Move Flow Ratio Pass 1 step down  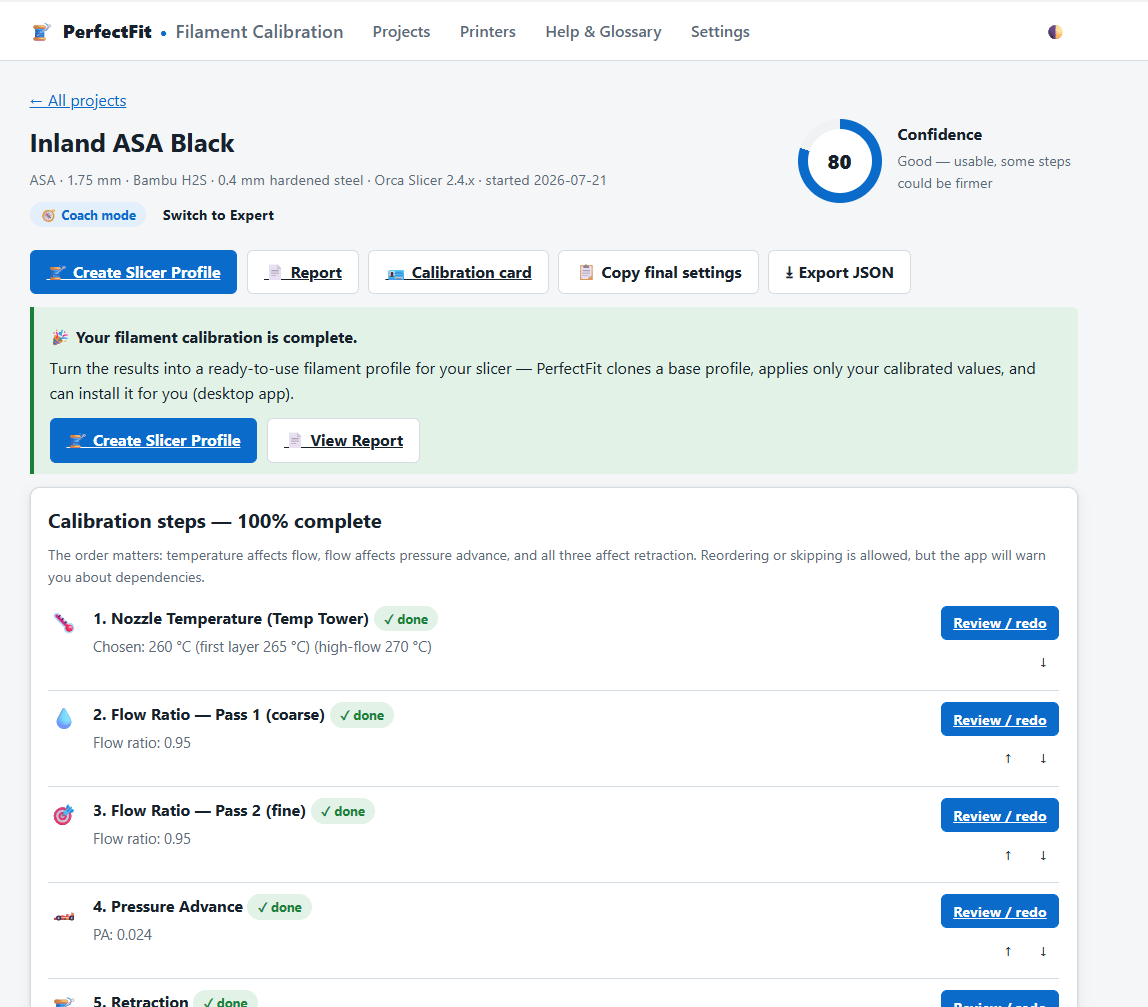tap(1043, 759)
